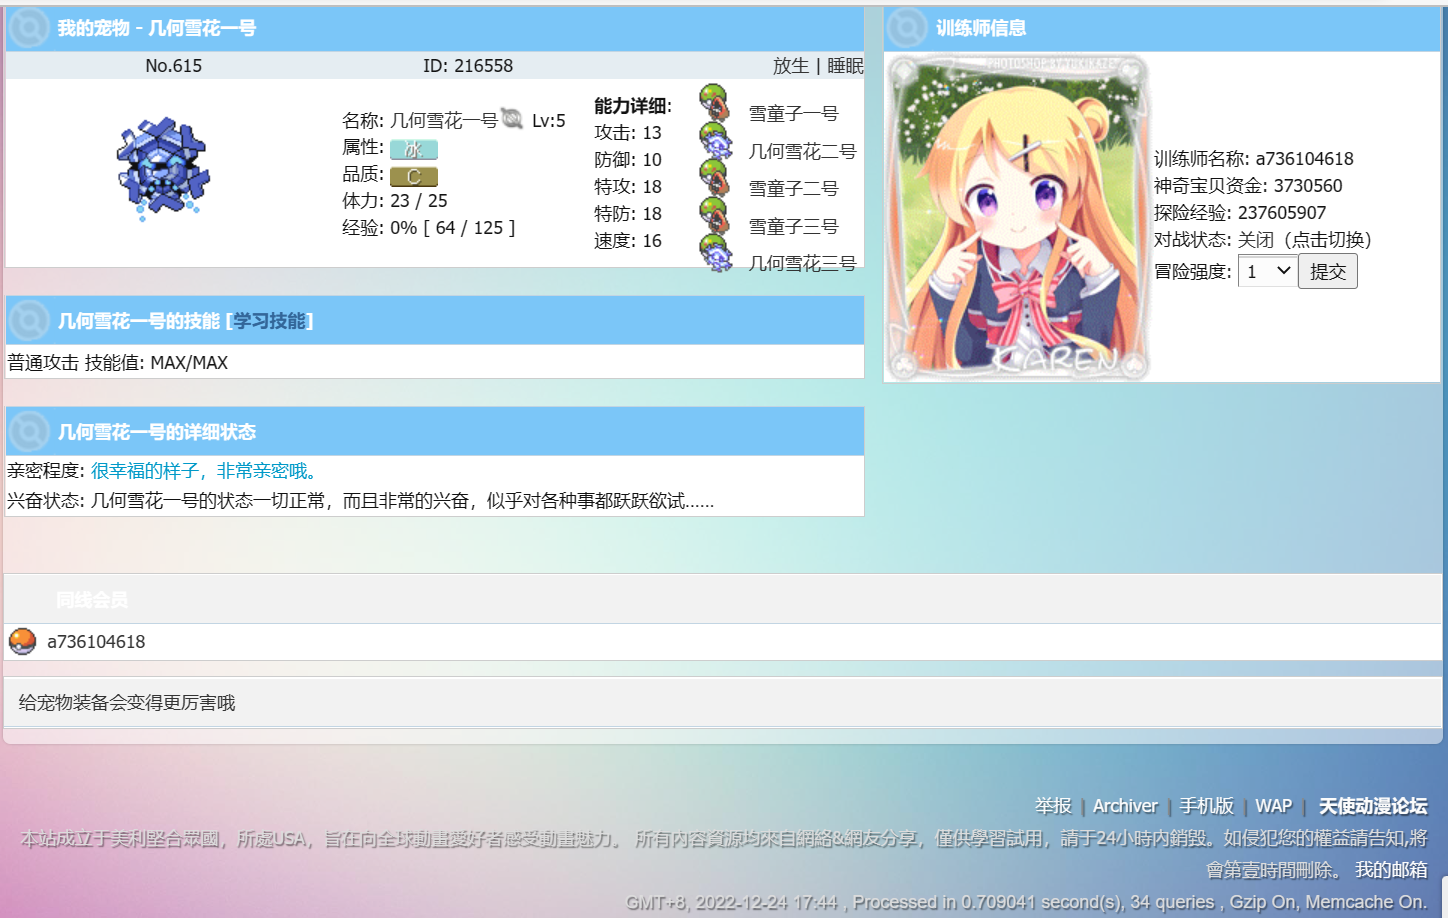Click the 雪童子三号 party icon
This screenshot has height=918, width=1448.
[x=713, y=216]
